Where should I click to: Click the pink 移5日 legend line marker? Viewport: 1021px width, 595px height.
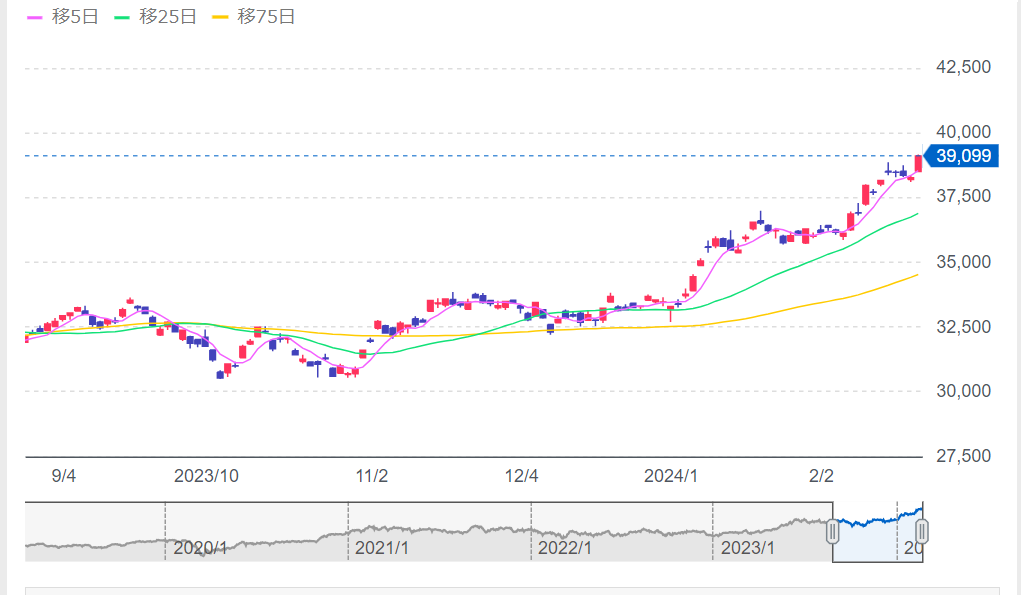coord(33,17)
